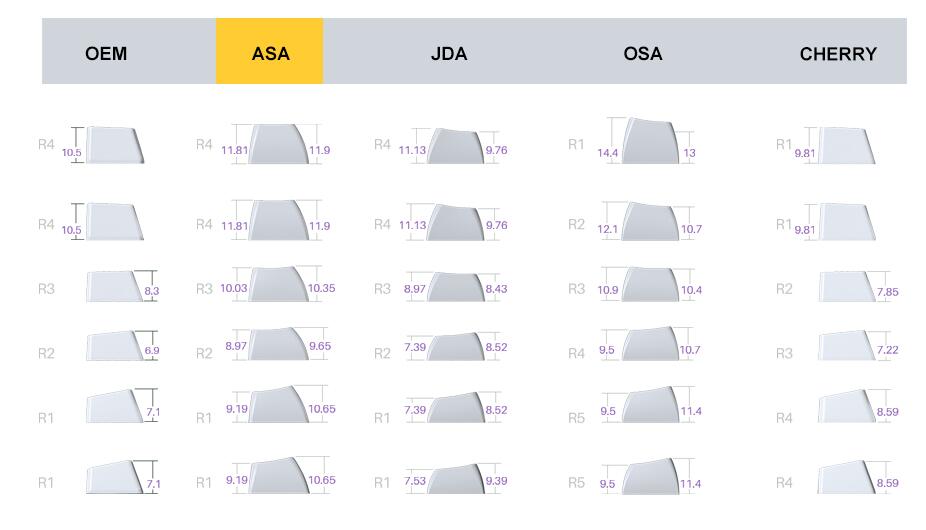Viewport: 926px width, 530px height.
Task: Click the OSA R2 keycap image
Action: click(650, 221)
